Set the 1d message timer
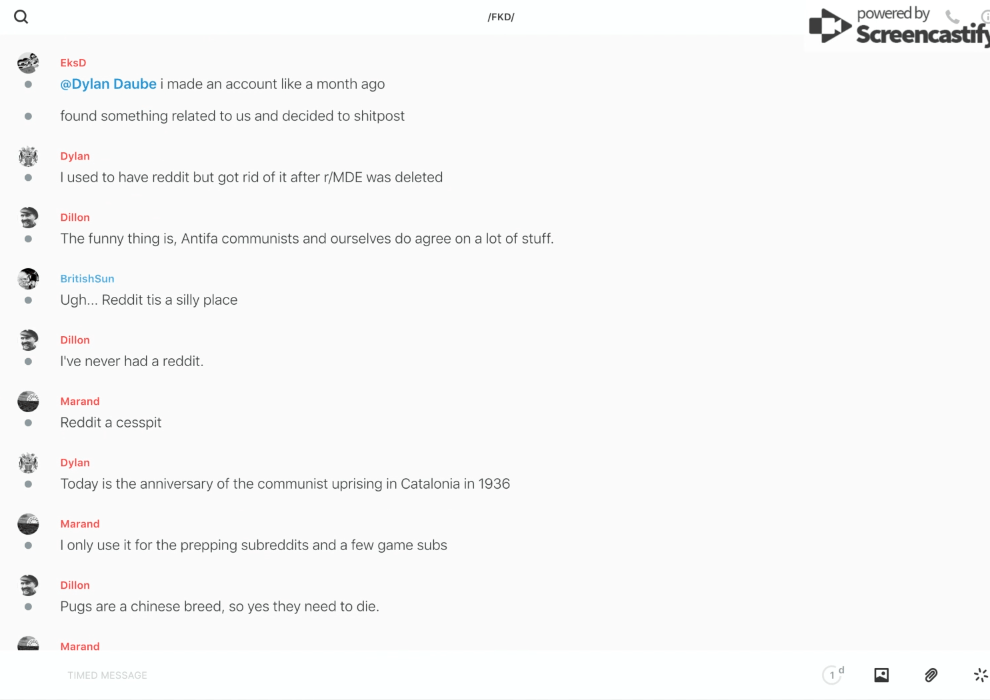Screen dimensions: 990x700 point(833,675)
